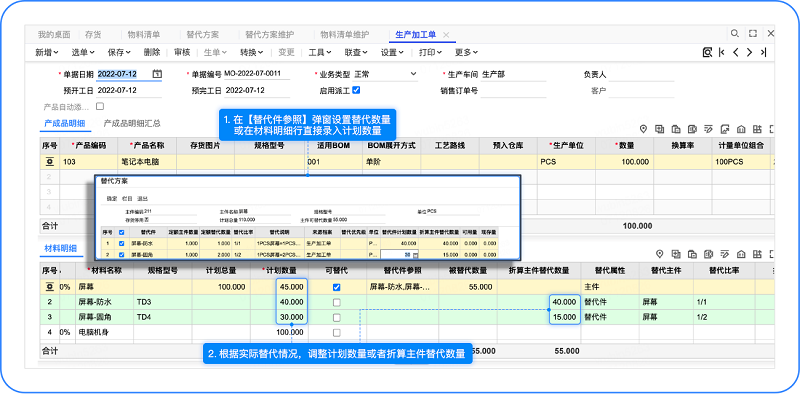800x394 pixels.
Task: Enable the 产品自动添… checkbox
Action: pos(100,106)
